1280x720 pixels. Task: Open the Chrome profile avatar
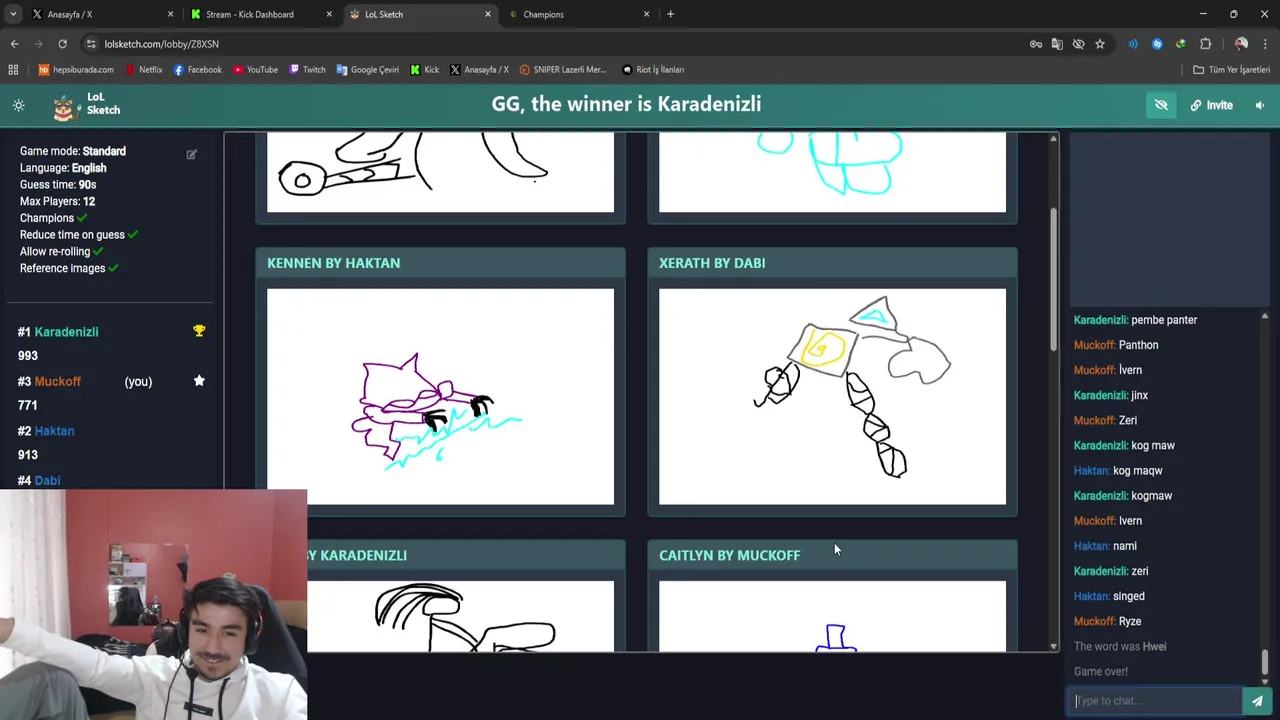pyautogui.click(x=1241, y=44)
